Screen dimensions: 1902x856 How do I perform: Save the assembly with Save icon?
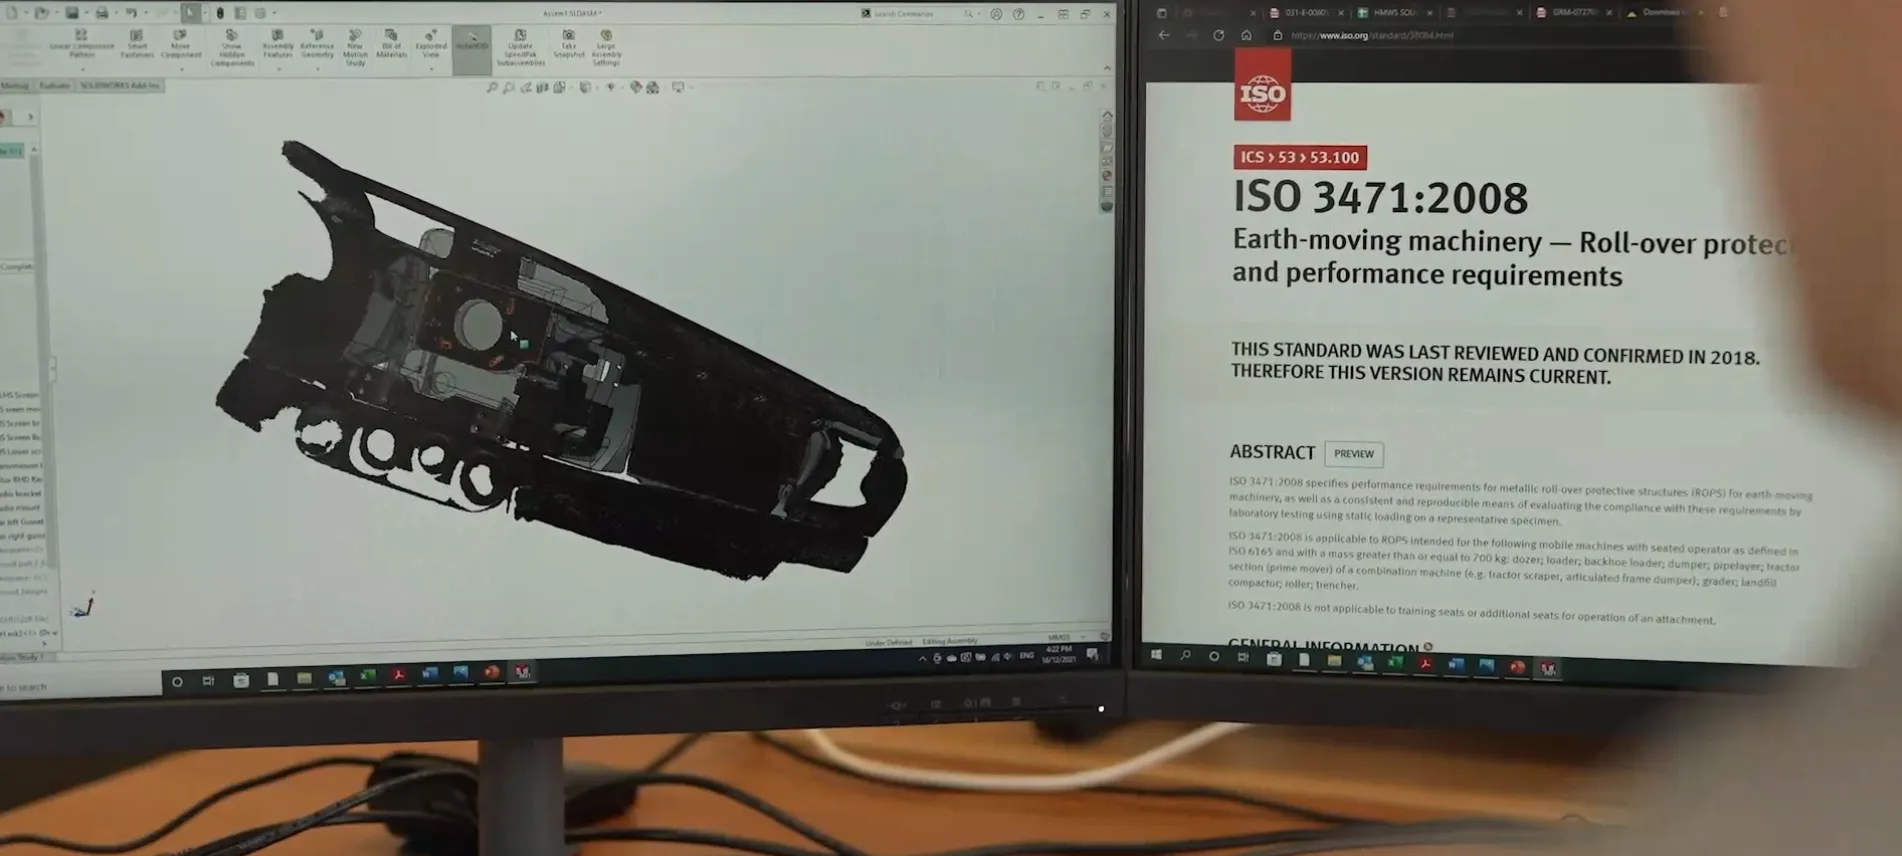pyautogui.click(x=72, y=13)
